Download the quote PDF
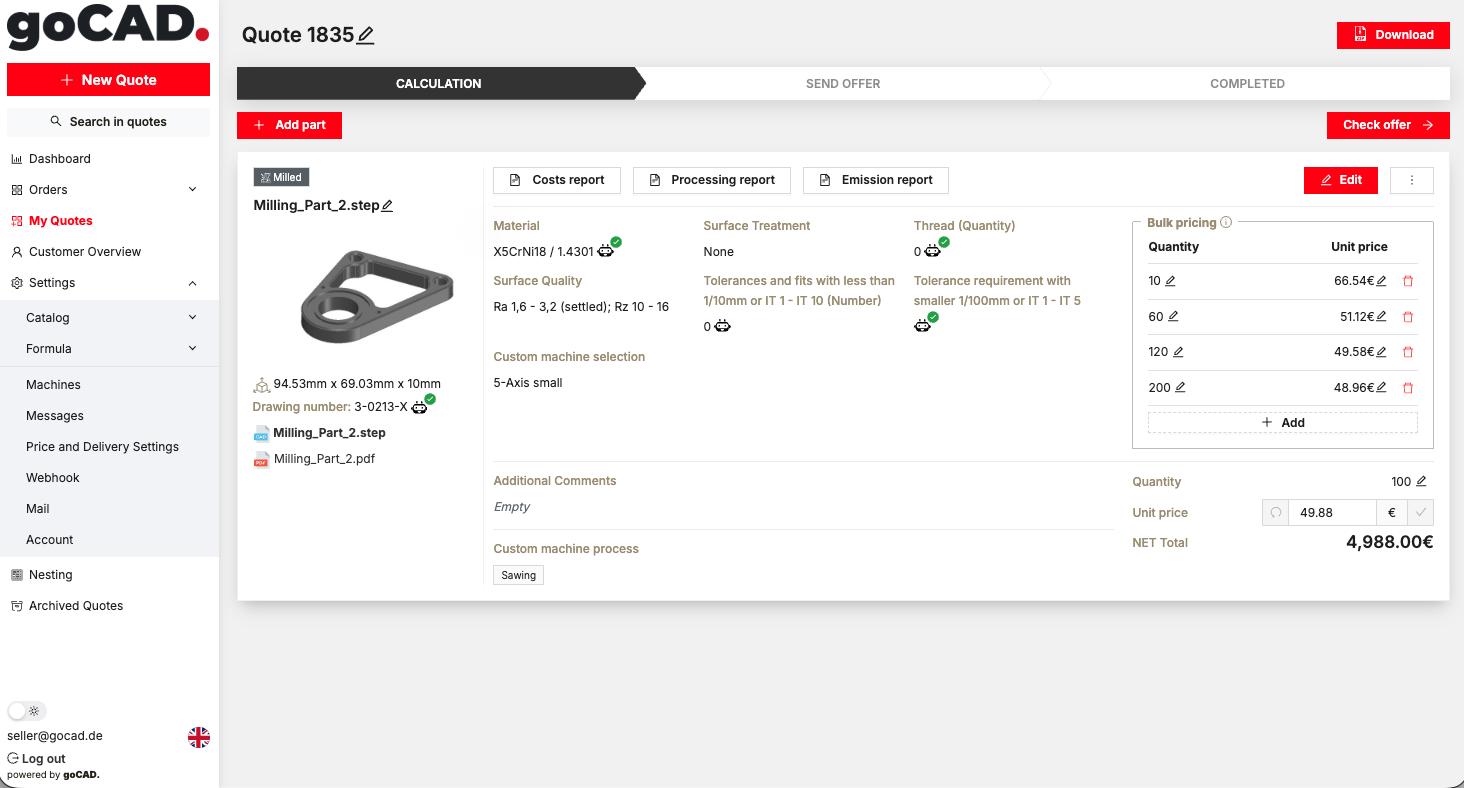 1393,35
